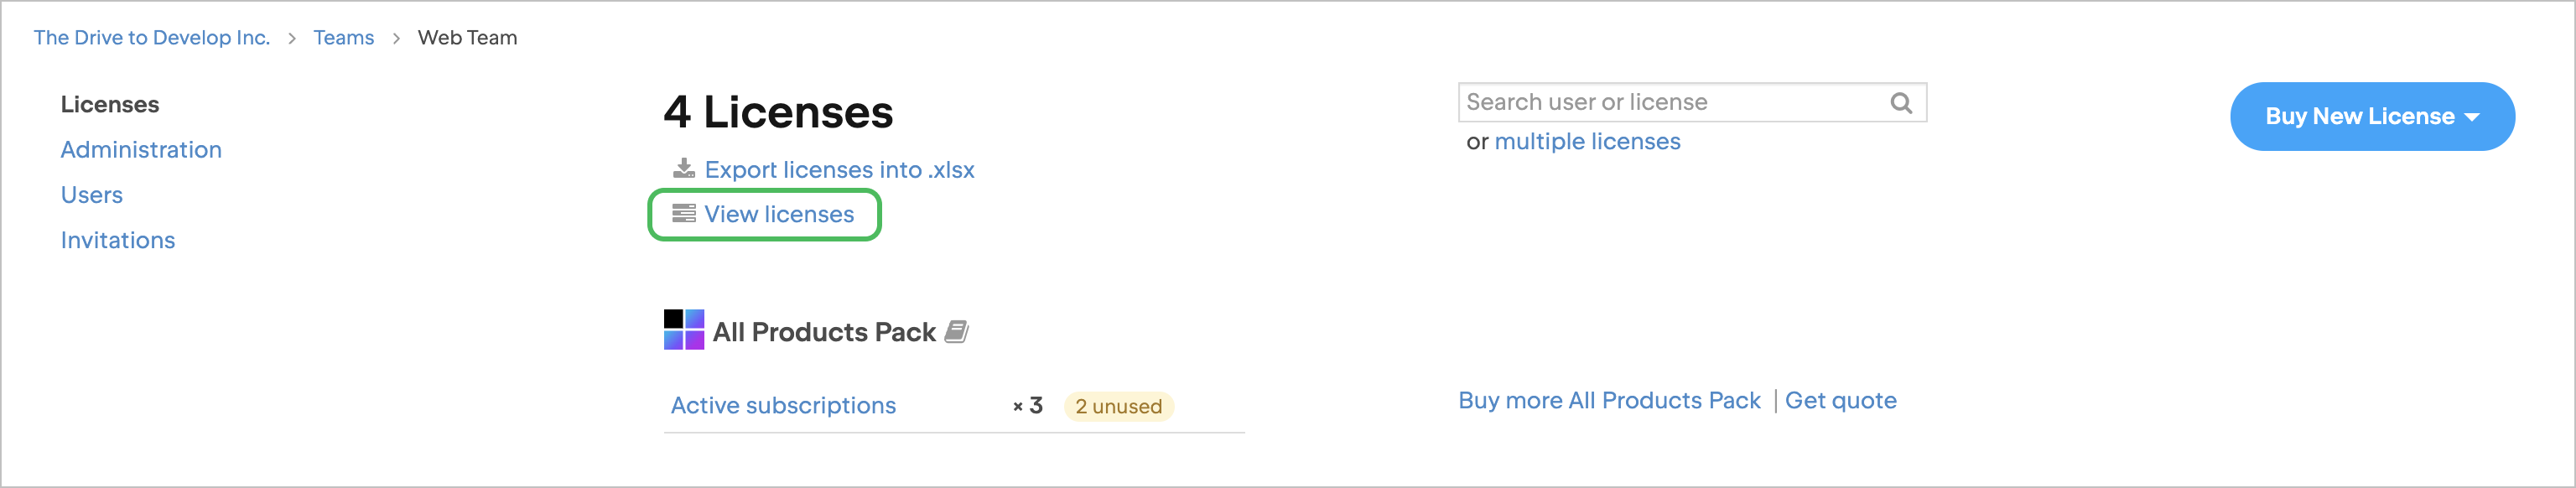Open Active subscriptions

click(x=783, y=405)
